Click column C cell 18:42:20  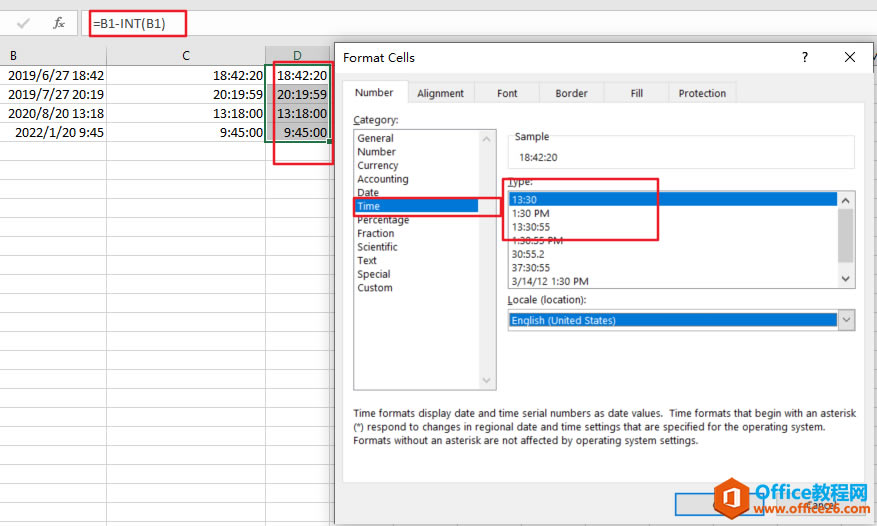[186, 76]
